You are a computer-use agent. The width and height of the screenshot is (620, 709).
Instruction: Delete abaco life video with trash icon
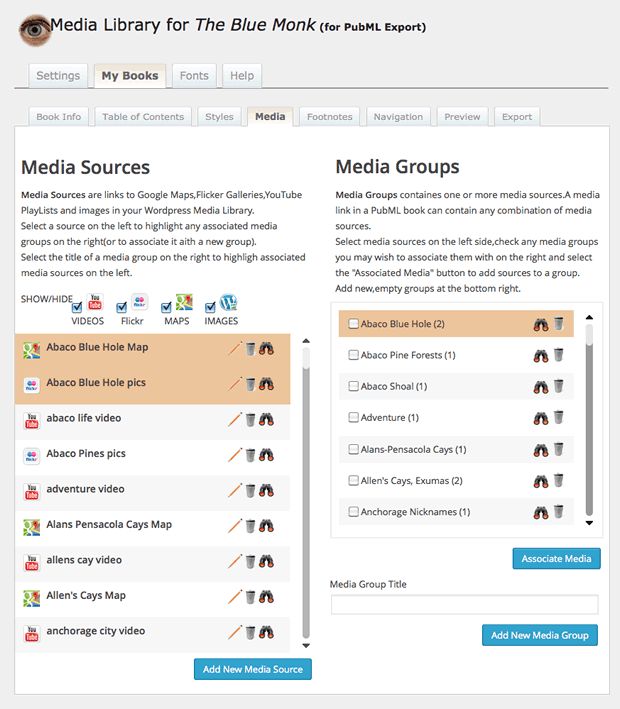point(251,420)
